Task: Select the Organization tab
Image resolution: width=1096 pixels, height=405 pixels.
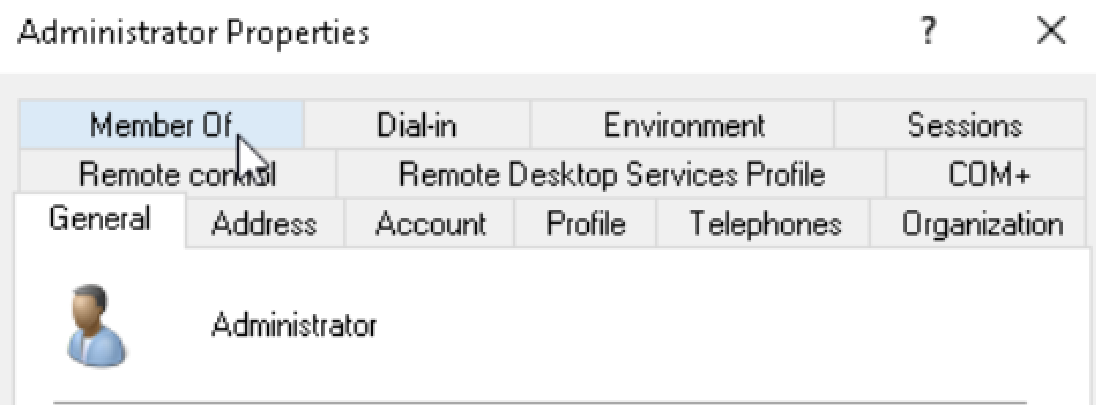Action: (979, 223)
